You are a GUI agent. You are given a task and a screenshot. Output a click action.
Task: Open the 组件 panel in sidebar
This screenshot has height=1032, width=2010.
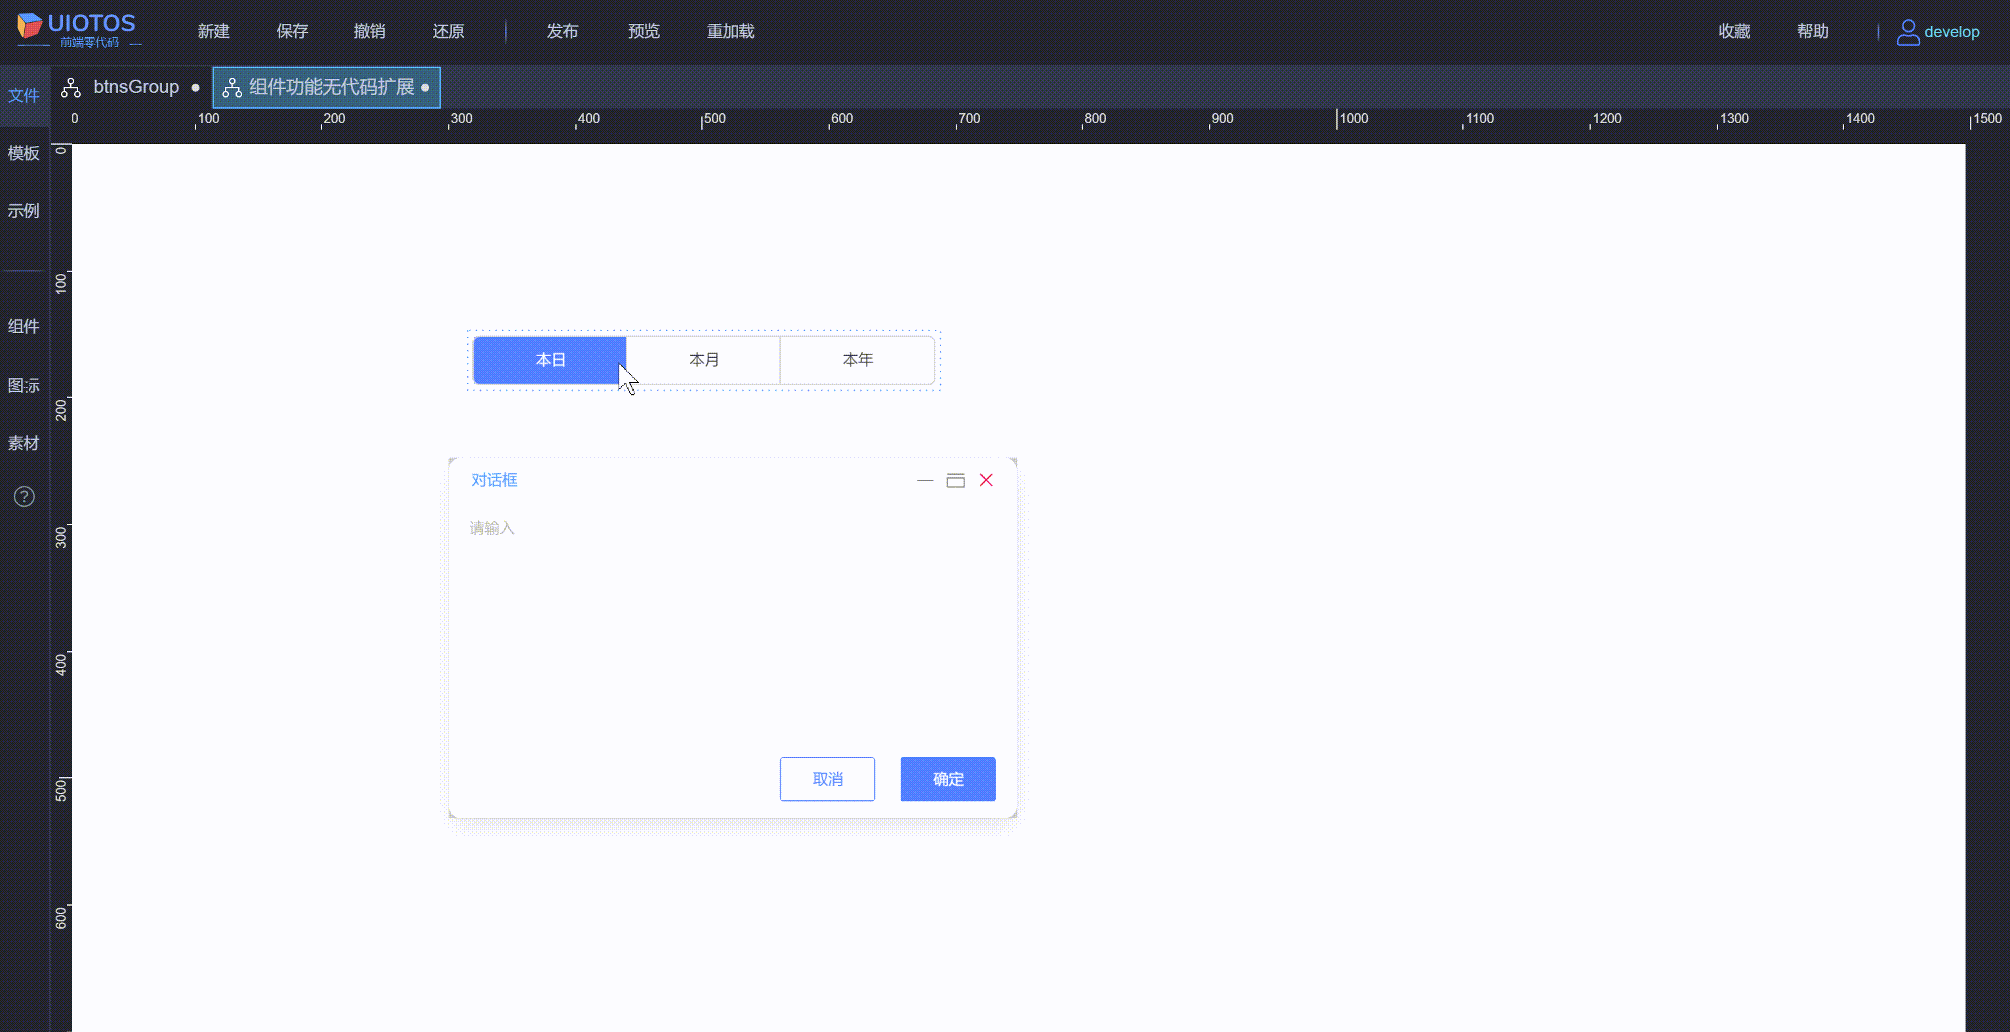pyautogui.click(x=23, y=326)
